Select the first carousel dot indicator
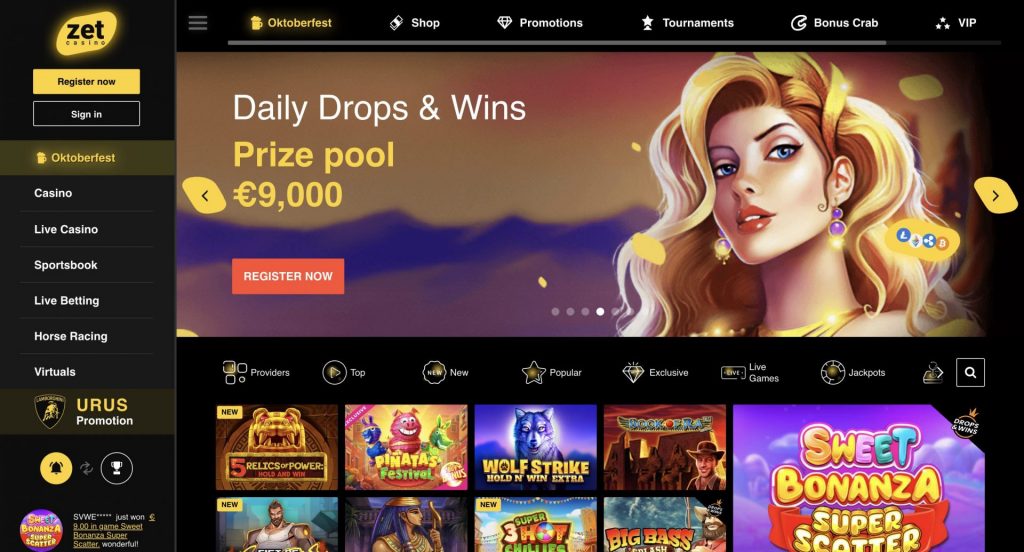Image resolution: width=1024 pixels, height=552 pixels. 555,312
